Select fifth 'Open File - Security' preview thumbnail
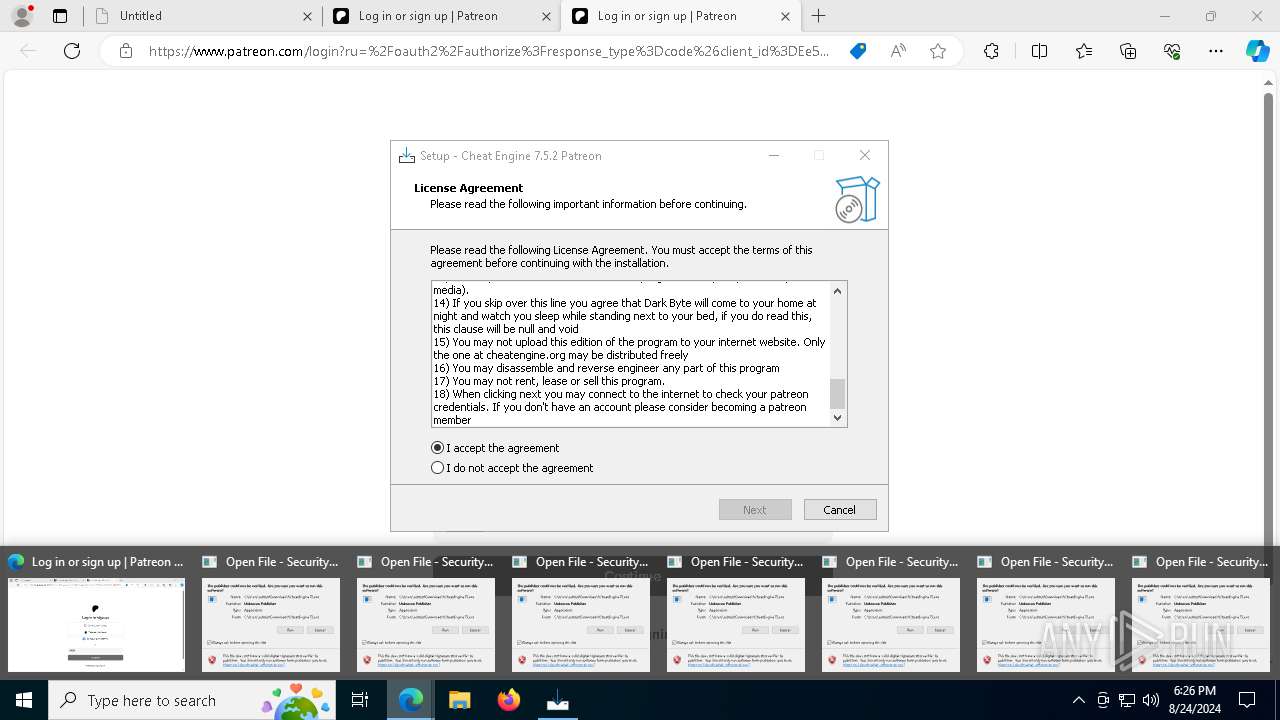Viewport: 1280px width, 720px height. (x=891, y=614)
